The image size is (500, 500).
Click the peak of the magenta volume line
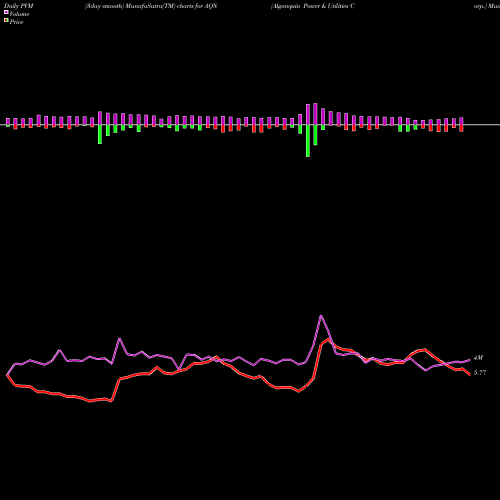point(321,315)
